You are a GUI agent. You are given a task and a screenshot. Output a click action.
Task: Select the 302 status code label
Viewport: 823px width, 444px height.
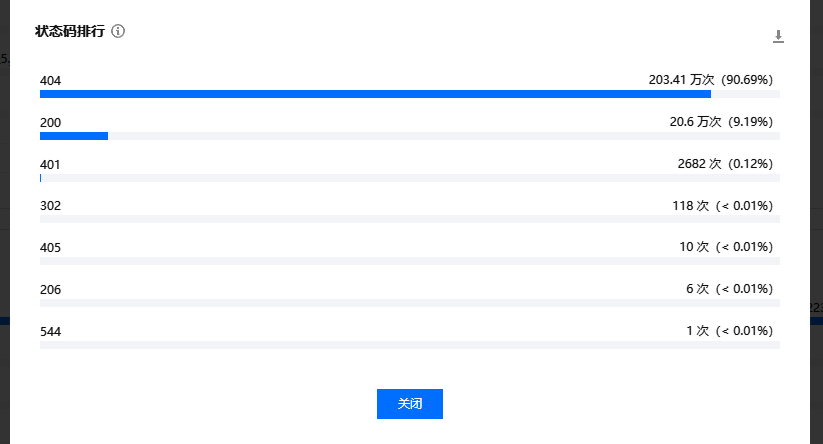tap(51, 206)
